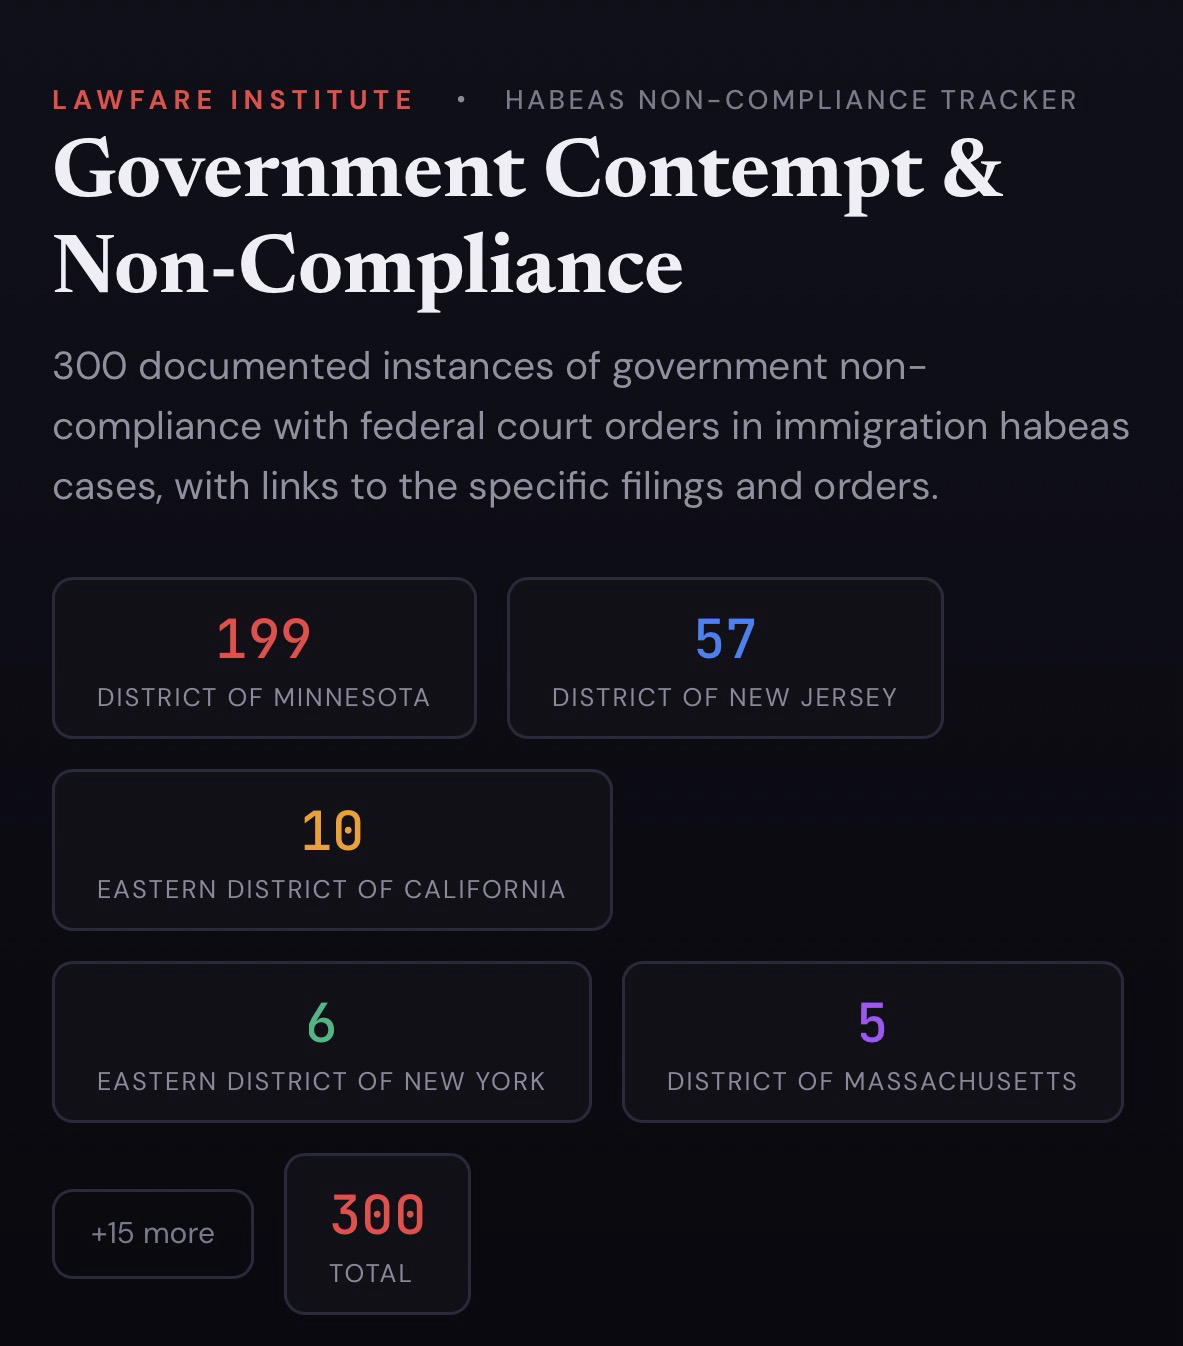Select the blue 57 count
The width and height of the screenshot is (1183, 1346).
(725, 638)
